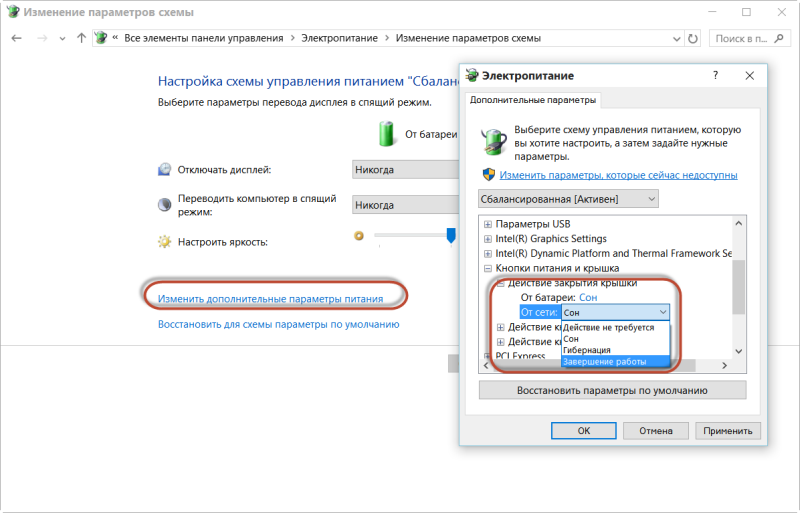The height and width of the screenshot is (513, 800).
Task: Expand the 'PCI Express' tree node
Action: coord(488,356)
